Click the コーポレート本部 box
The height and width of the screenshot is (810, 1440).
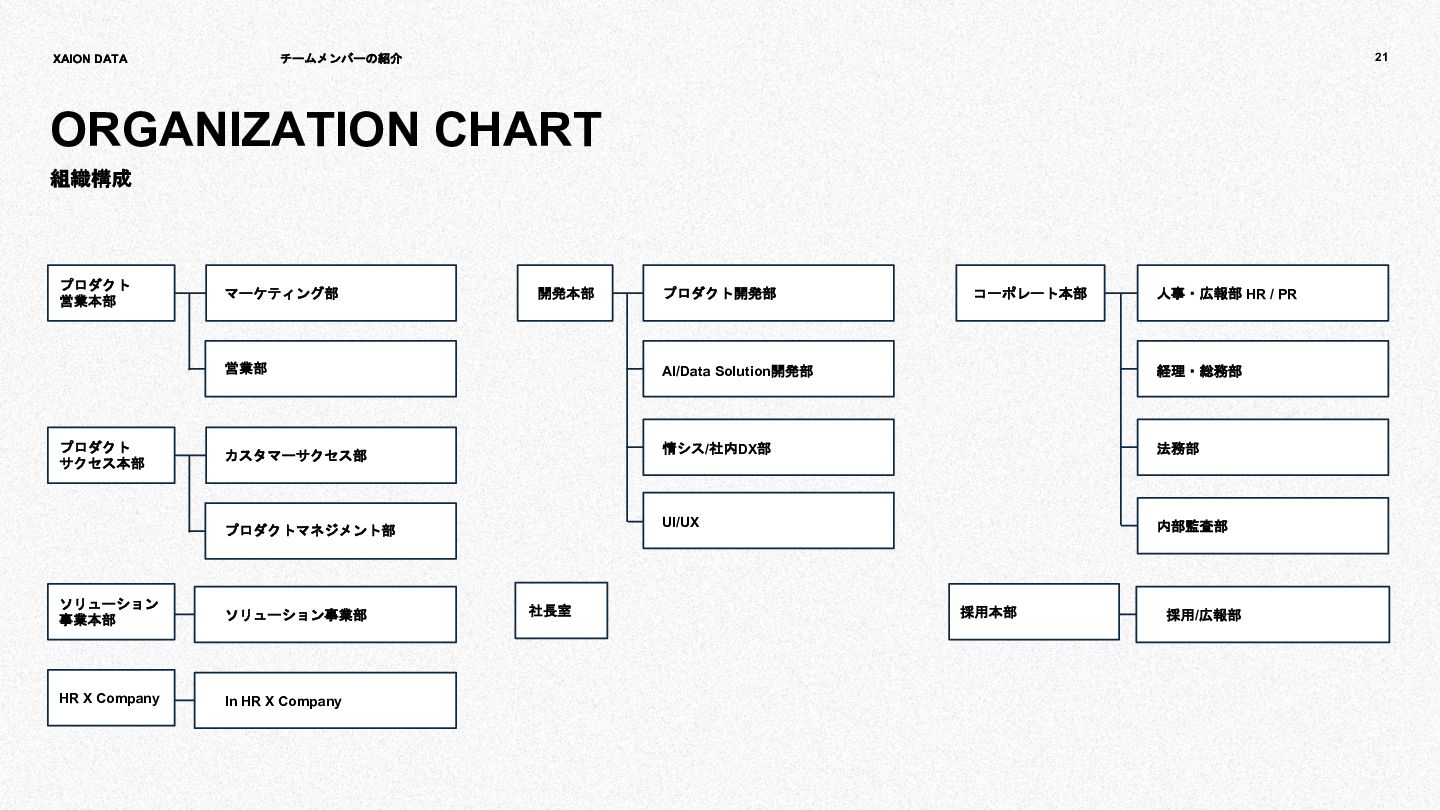(x=1030, y=293)
